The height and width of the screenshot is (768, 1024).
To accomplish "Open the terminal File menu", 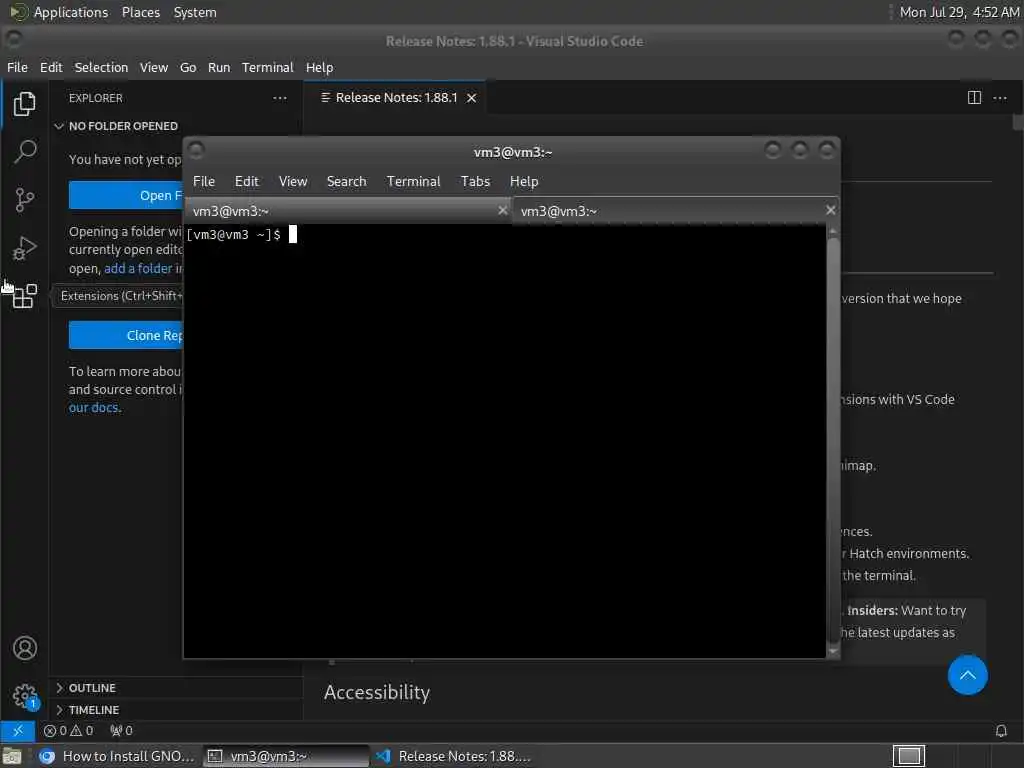I will tap(204, 182).
